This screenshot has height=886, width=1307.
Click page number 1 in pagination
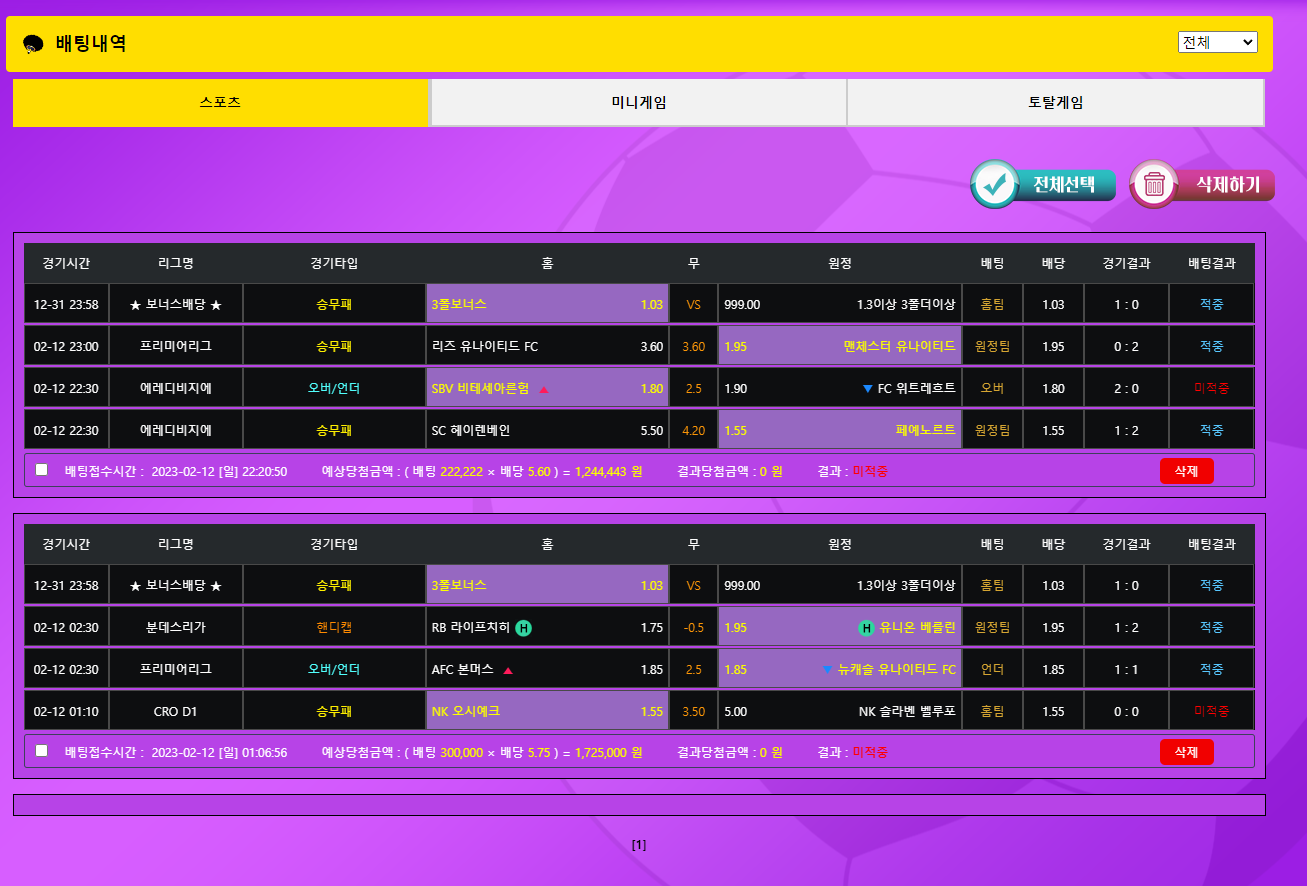pos(639,845)
